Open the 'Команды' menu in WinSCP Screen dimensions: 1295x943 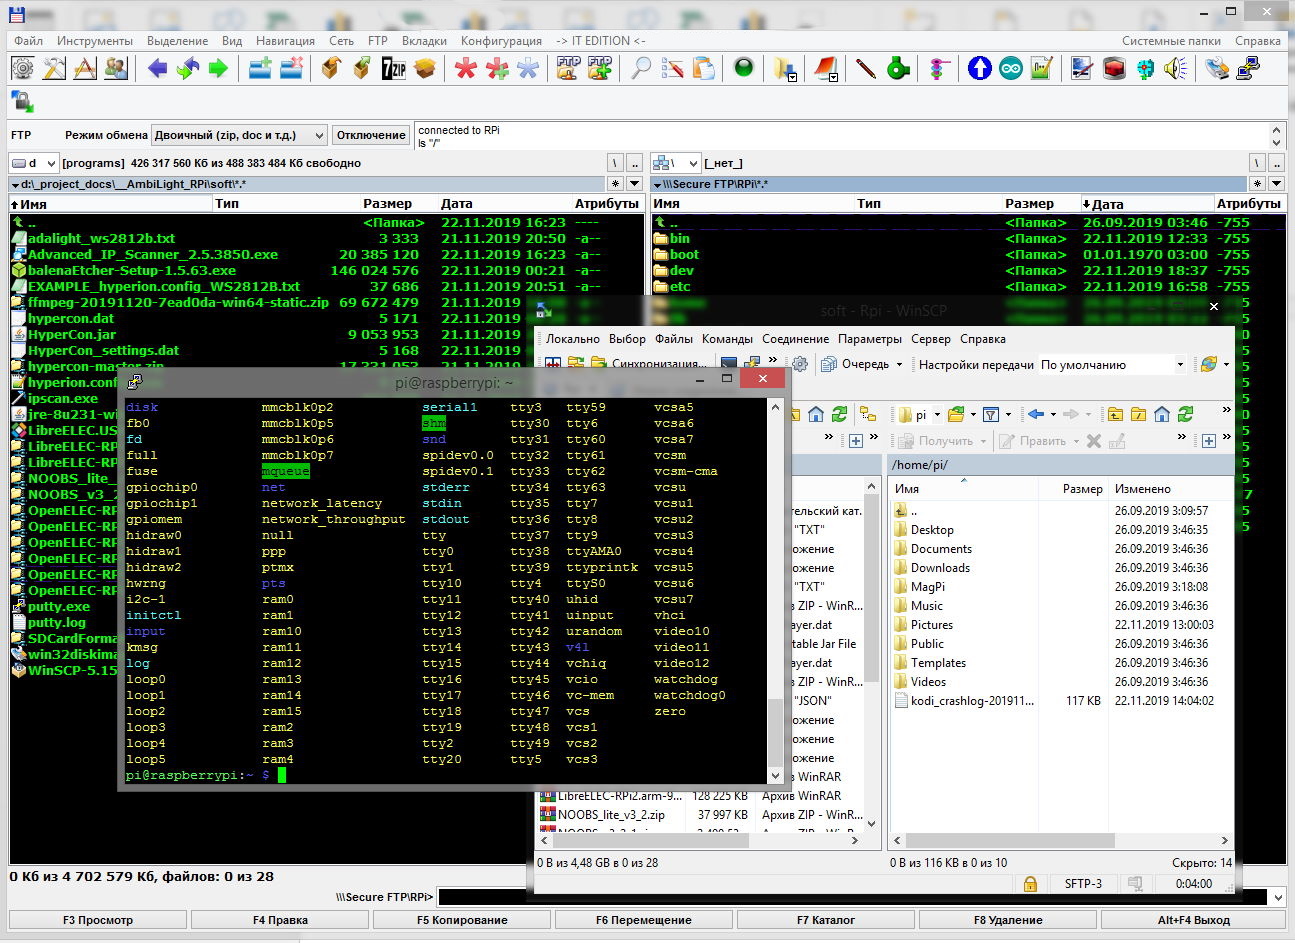727,339
